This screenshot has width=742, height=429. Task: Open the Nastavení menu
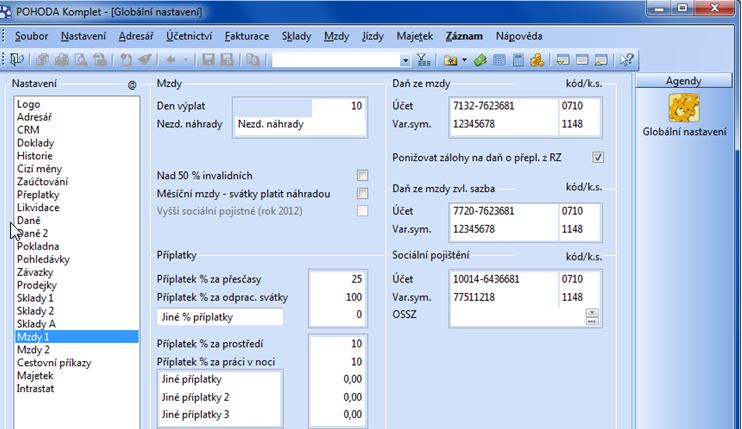[x=83, y=36]
